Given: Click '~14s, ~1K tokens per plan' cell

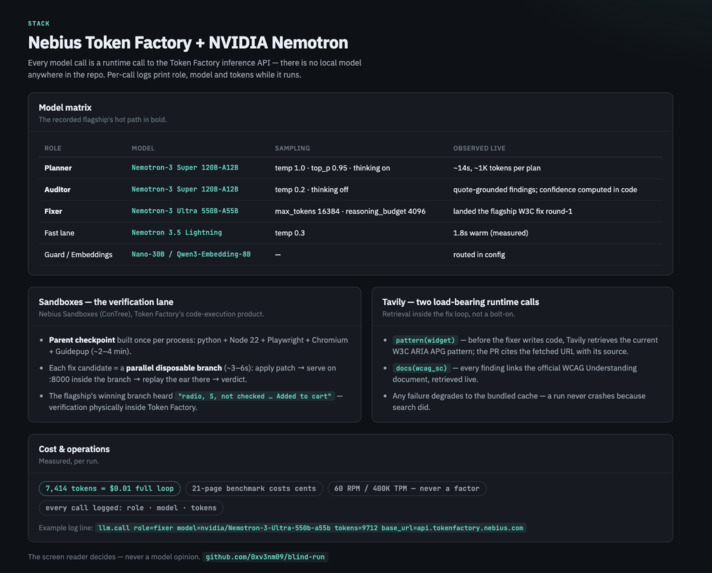Looking at the screenshot, I should (497, 168).
